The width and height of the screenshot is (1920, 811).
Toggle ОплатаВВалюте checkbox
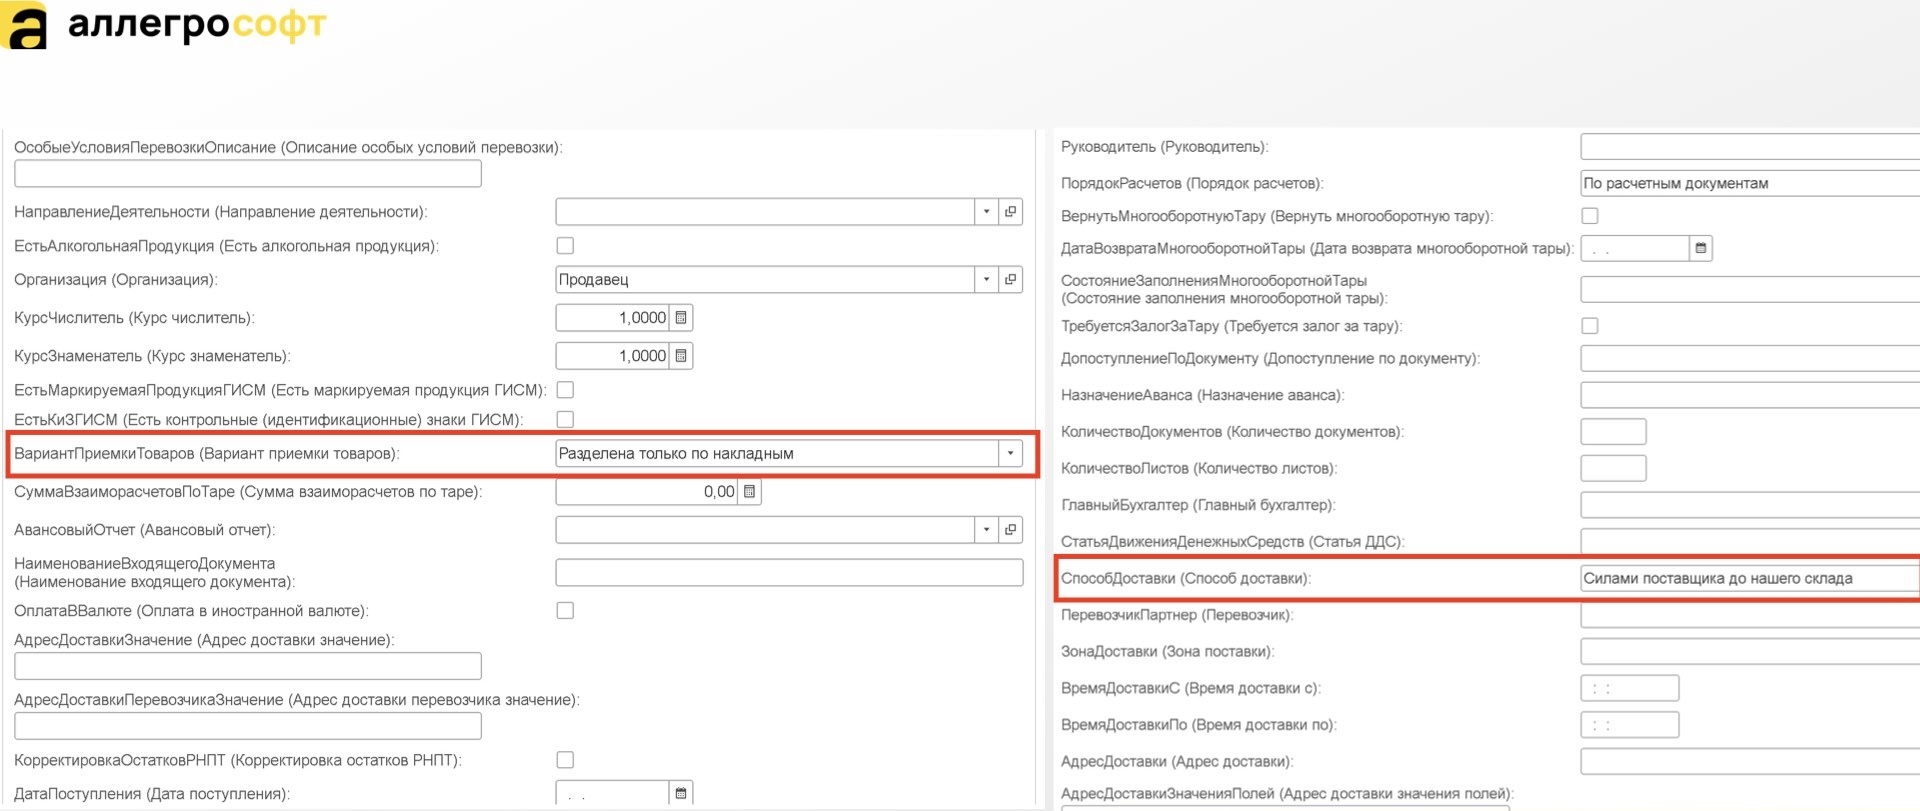coord(565,611)
